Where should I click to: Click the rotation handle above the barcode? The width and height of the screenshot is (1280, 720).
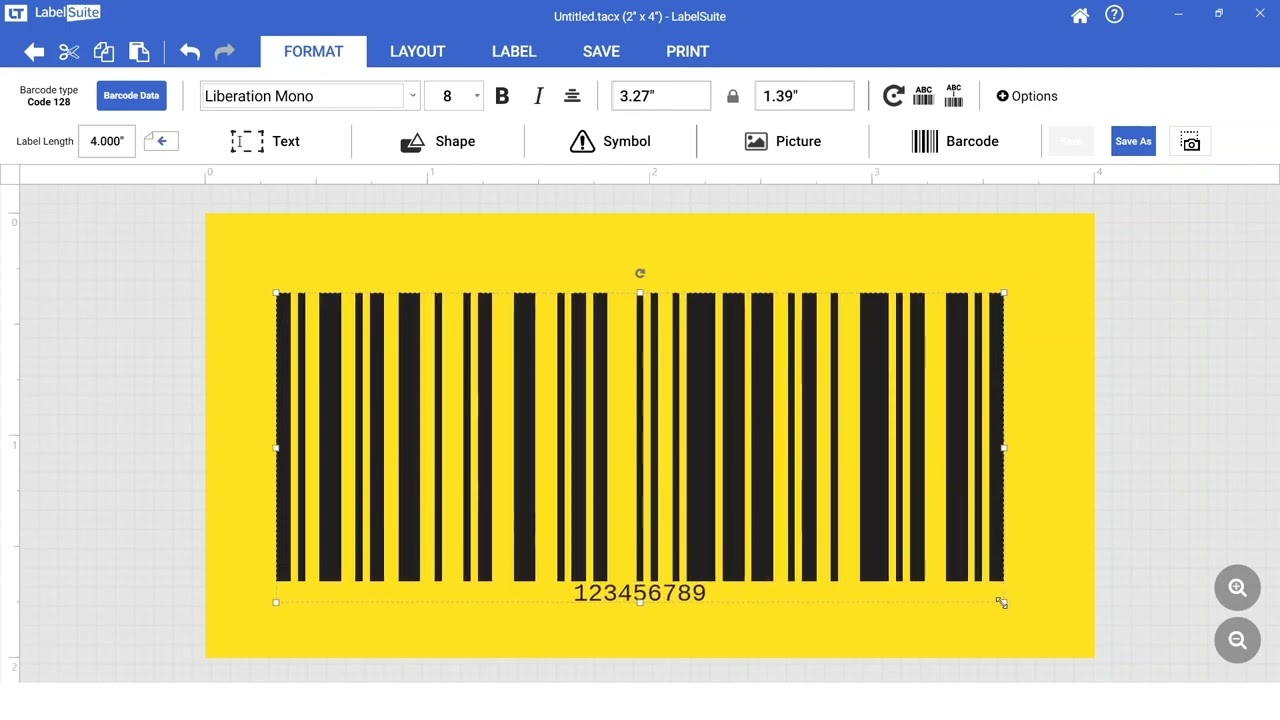(640, 273)
